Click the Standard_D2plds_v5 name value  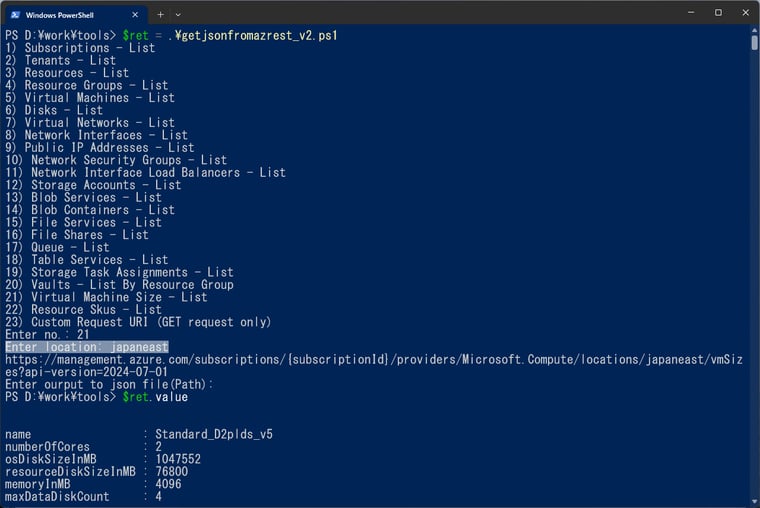(214, 434)
